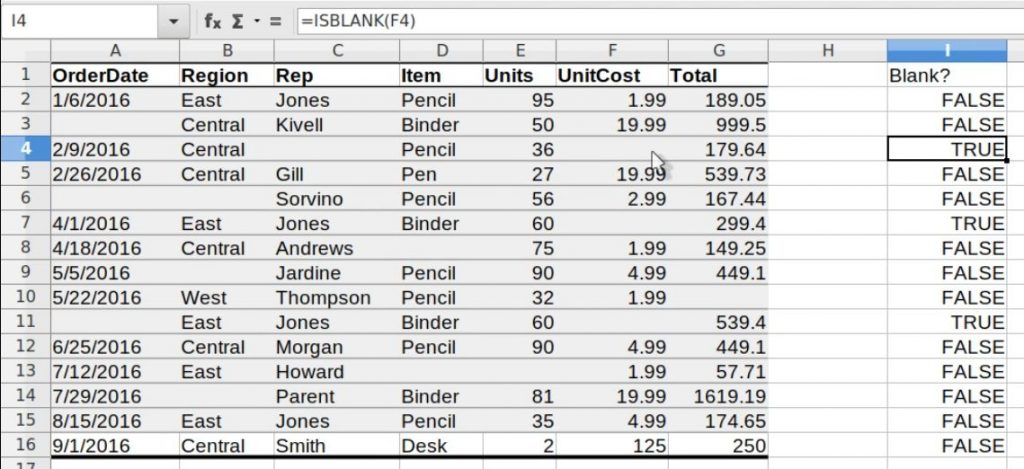Click the formula input line with =ISBLANK(F4)
Screen dimensions: 1024x469
(660, 21)
